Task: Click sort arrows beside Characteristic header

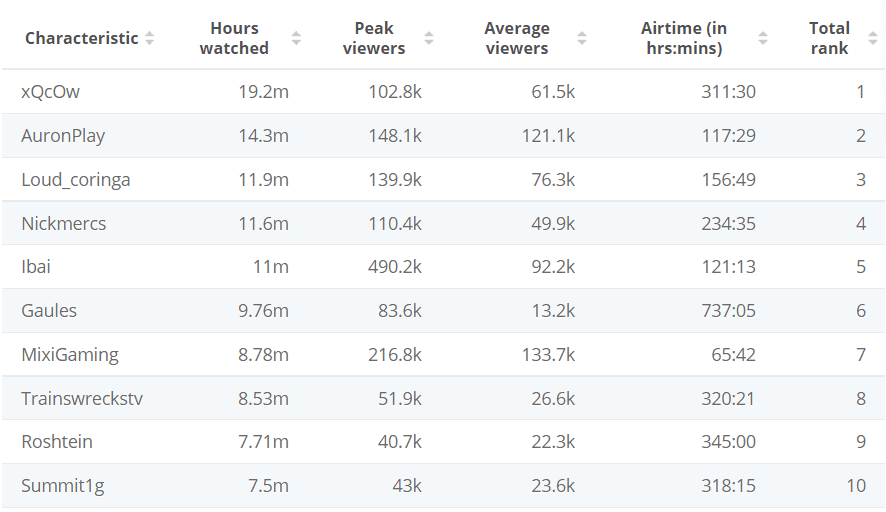Action: (150, 38)
